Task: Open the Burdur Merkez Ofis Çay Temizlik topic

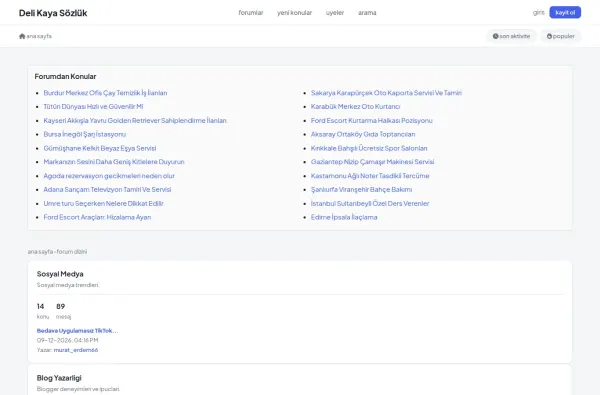Action: pyautogui.click(x=105, y=93)
